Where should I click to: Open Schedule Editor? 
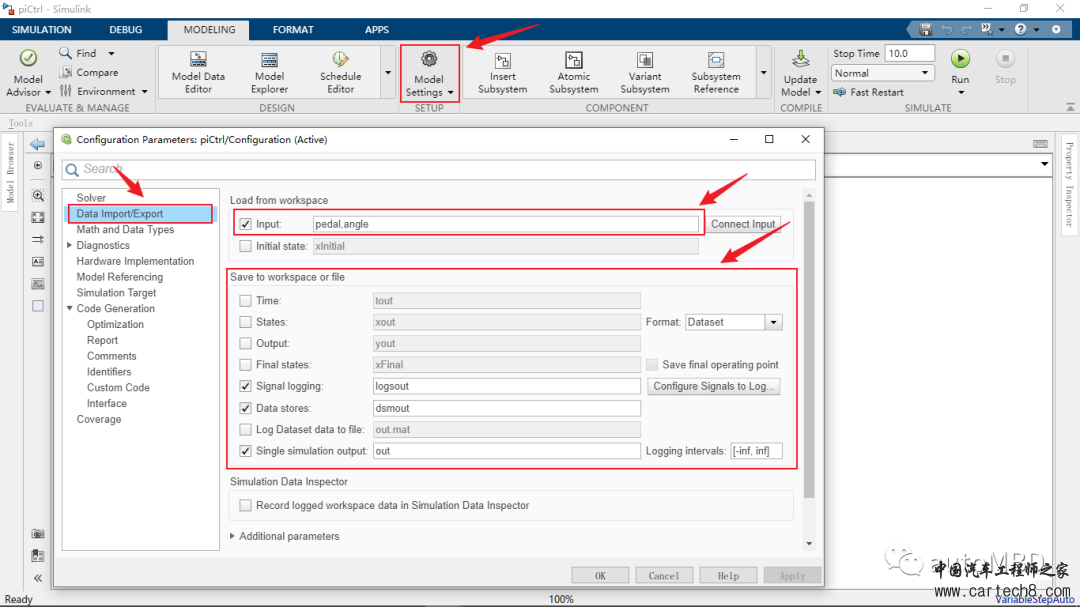340,72
